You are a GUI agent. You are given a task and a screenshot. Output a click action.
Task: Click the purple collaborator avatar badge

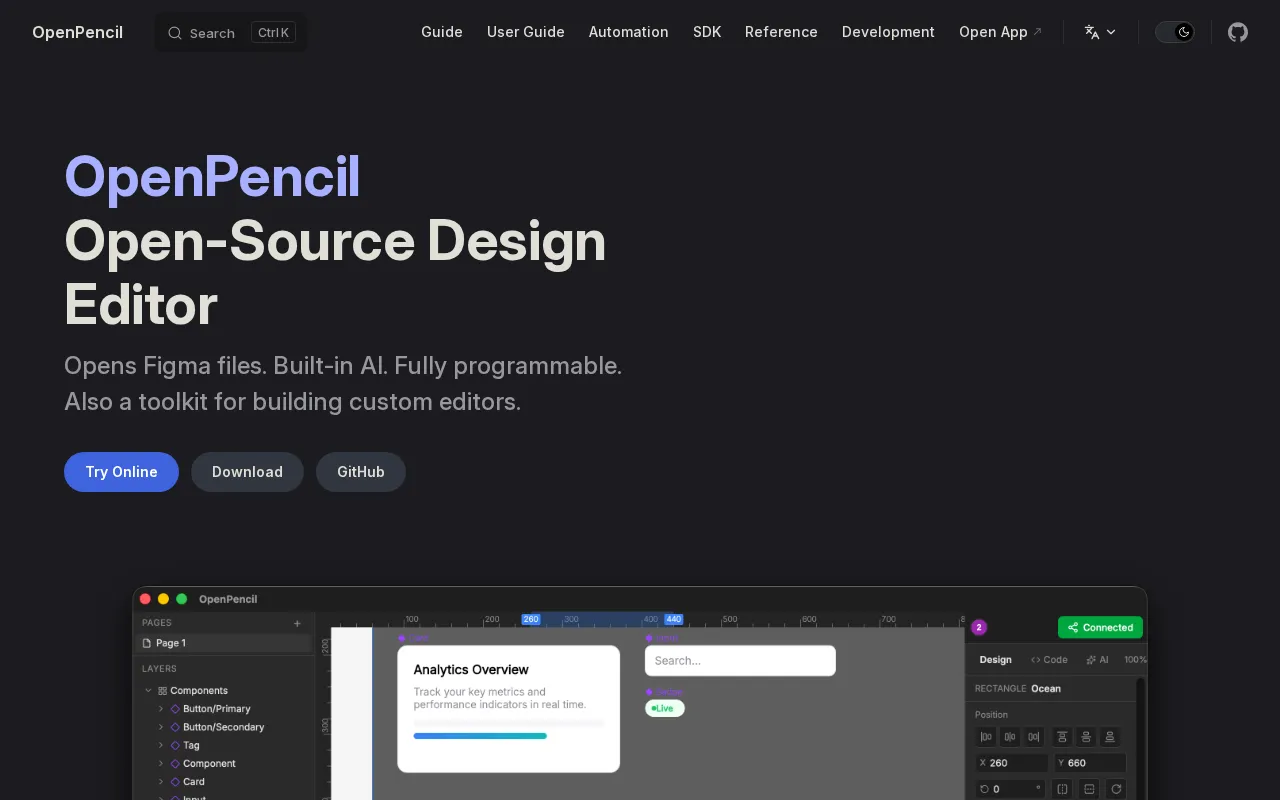979,627
